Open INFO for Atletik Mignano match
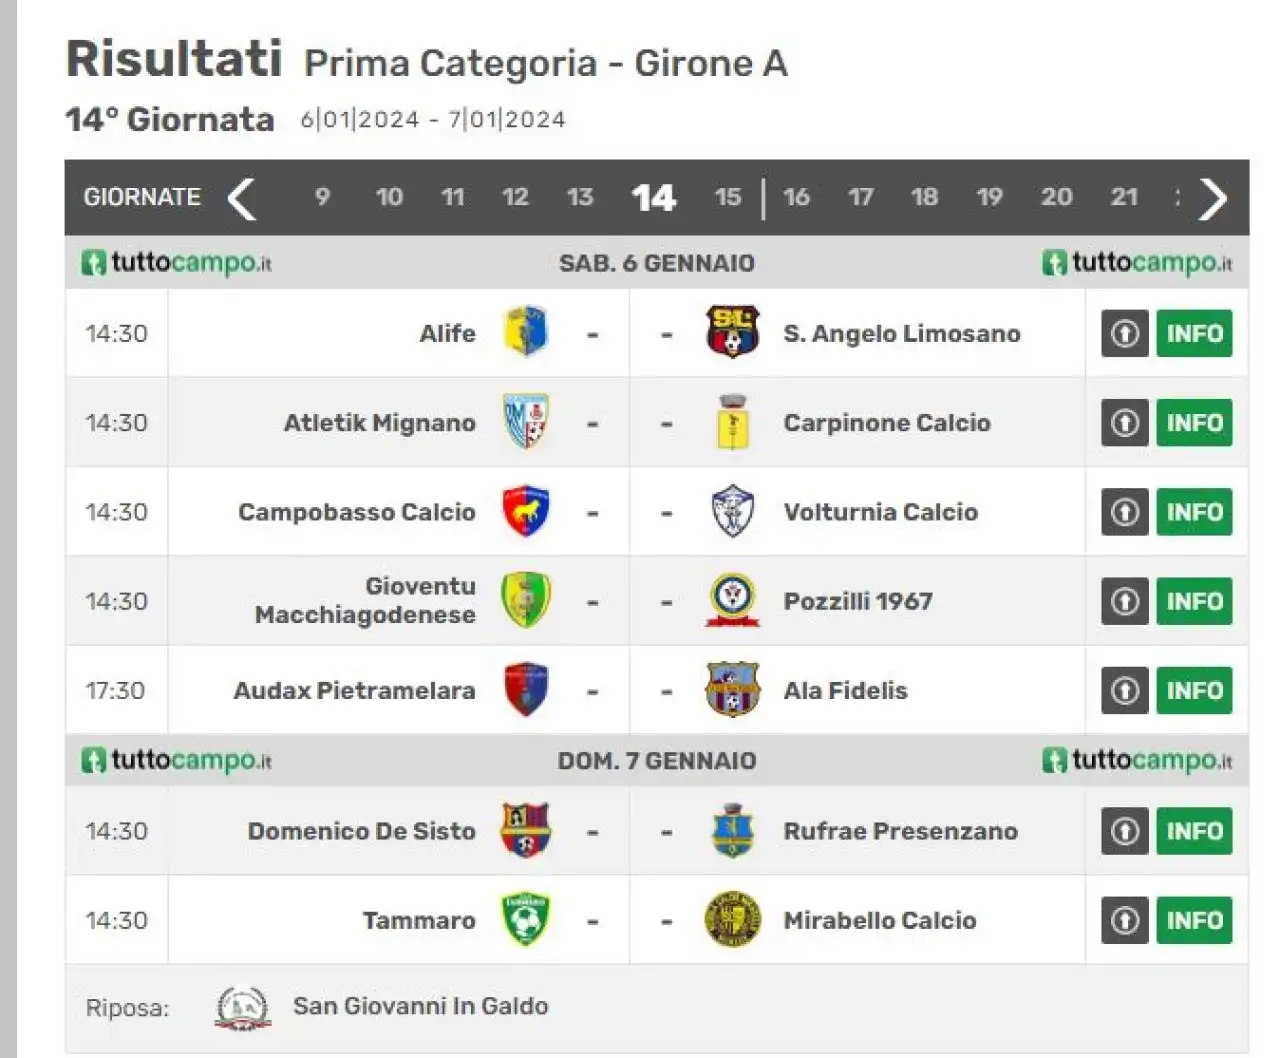Viewport: 1280px width, 1058px height. 1194,422
